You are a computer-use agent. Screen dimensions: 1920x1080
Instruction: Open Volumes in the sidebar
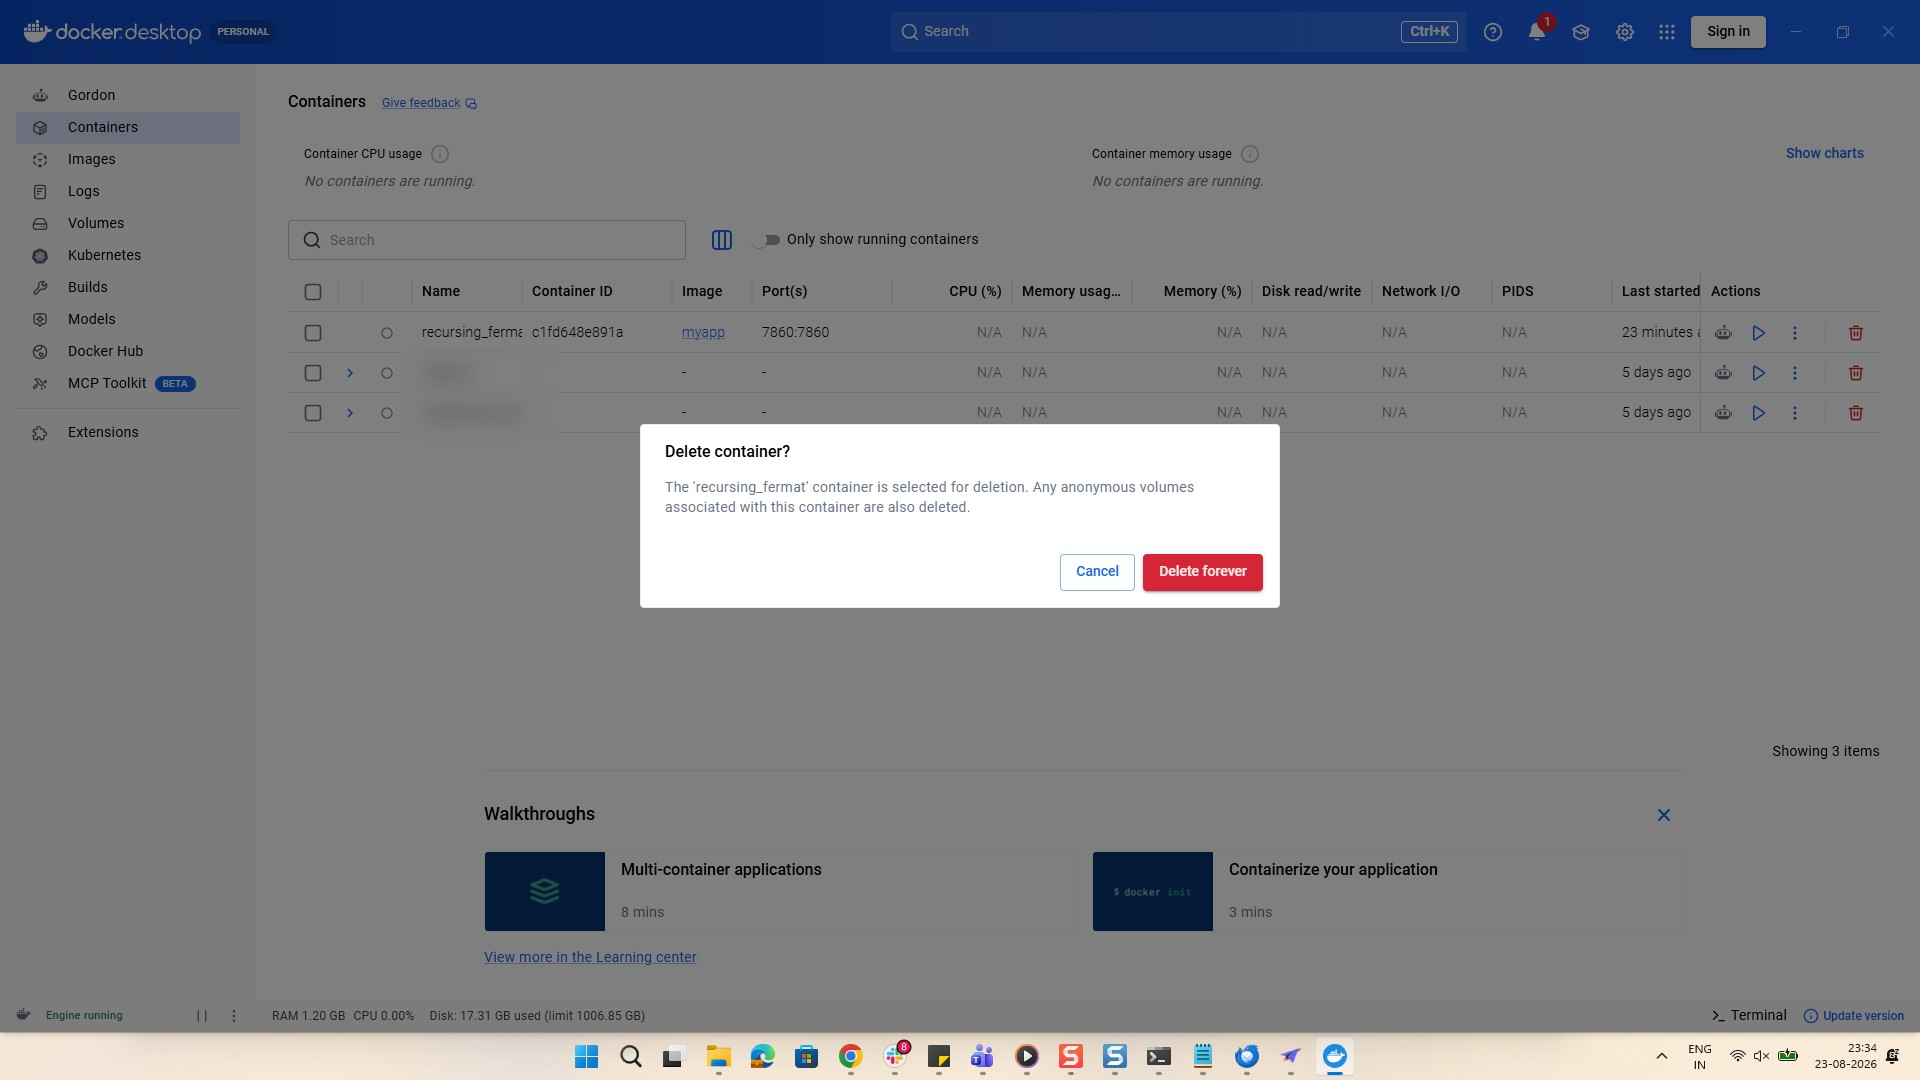pos(128,223)
